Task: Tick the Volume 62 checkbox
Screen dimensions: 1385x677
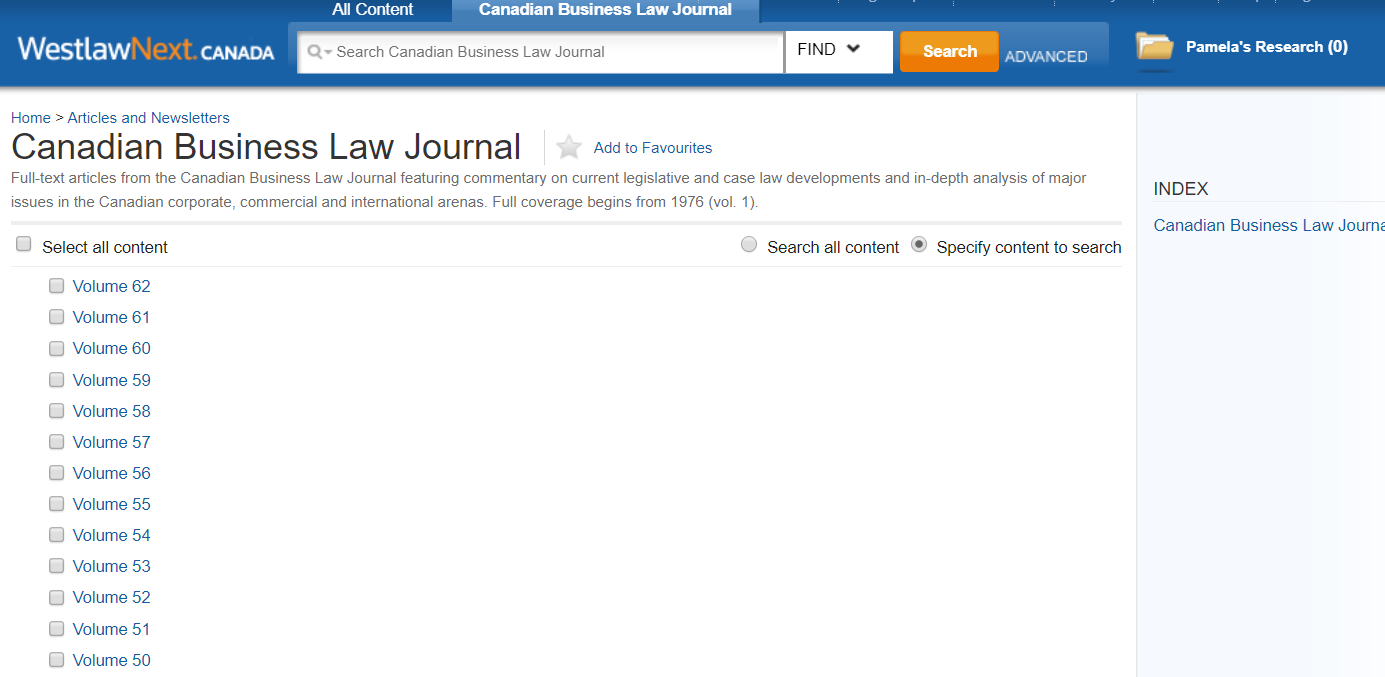Action: [x=57, y=286]
